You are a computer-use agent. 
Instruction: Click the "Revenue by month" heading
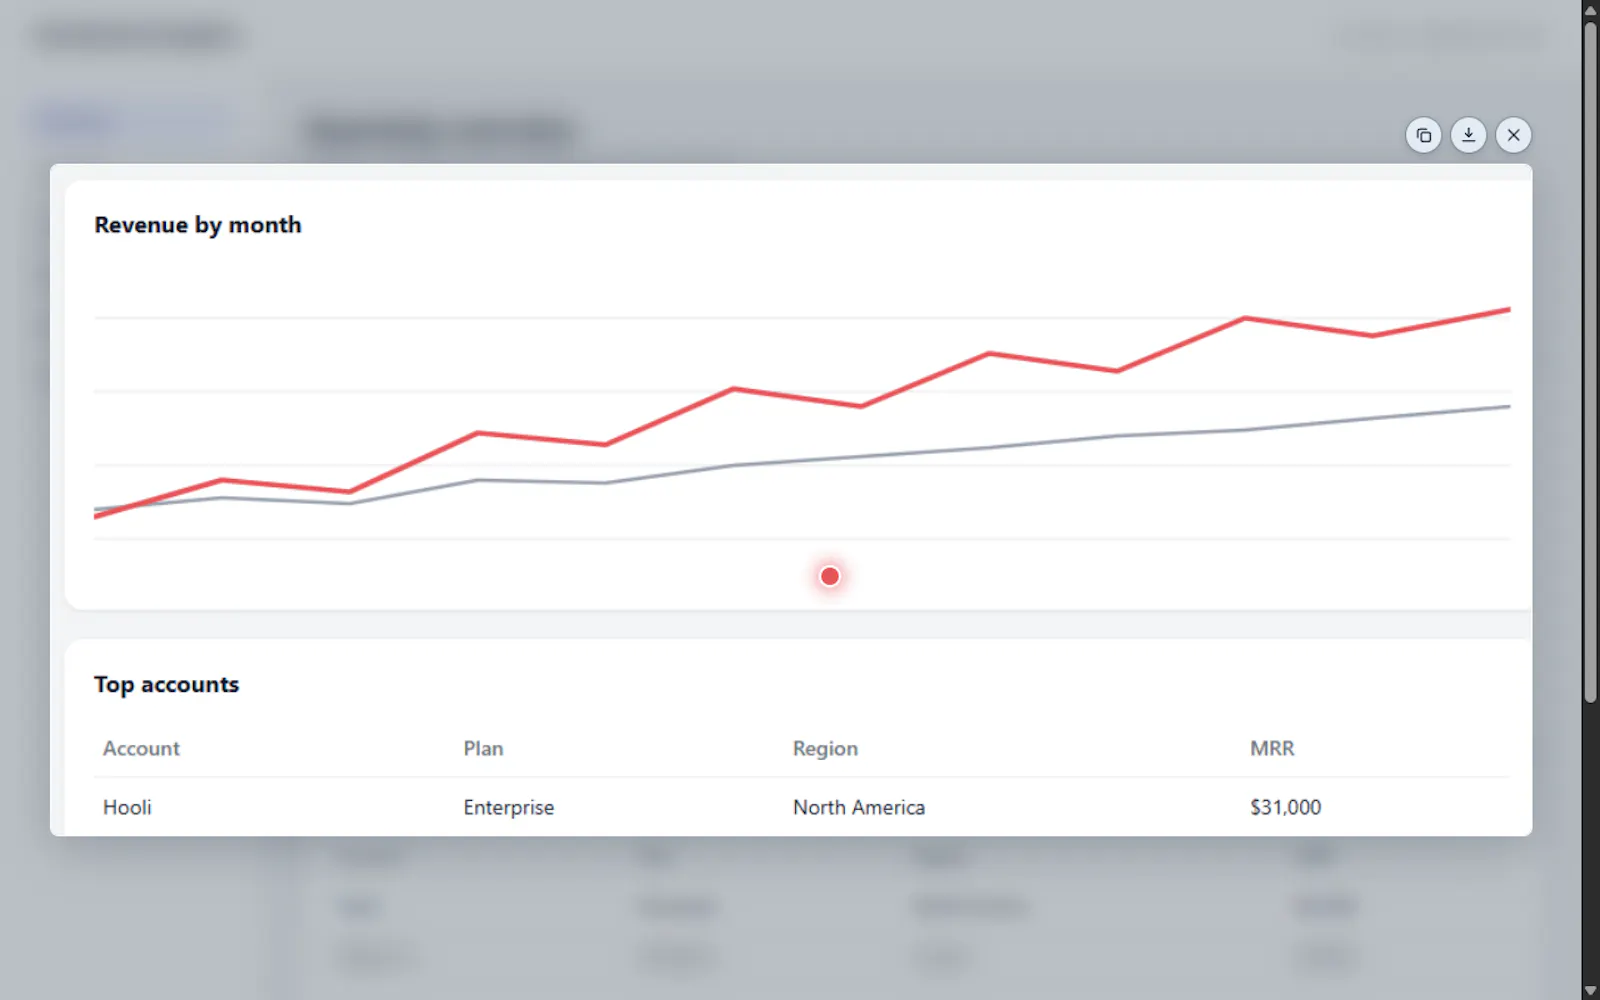pyautogui.click(x=198, y=225)
